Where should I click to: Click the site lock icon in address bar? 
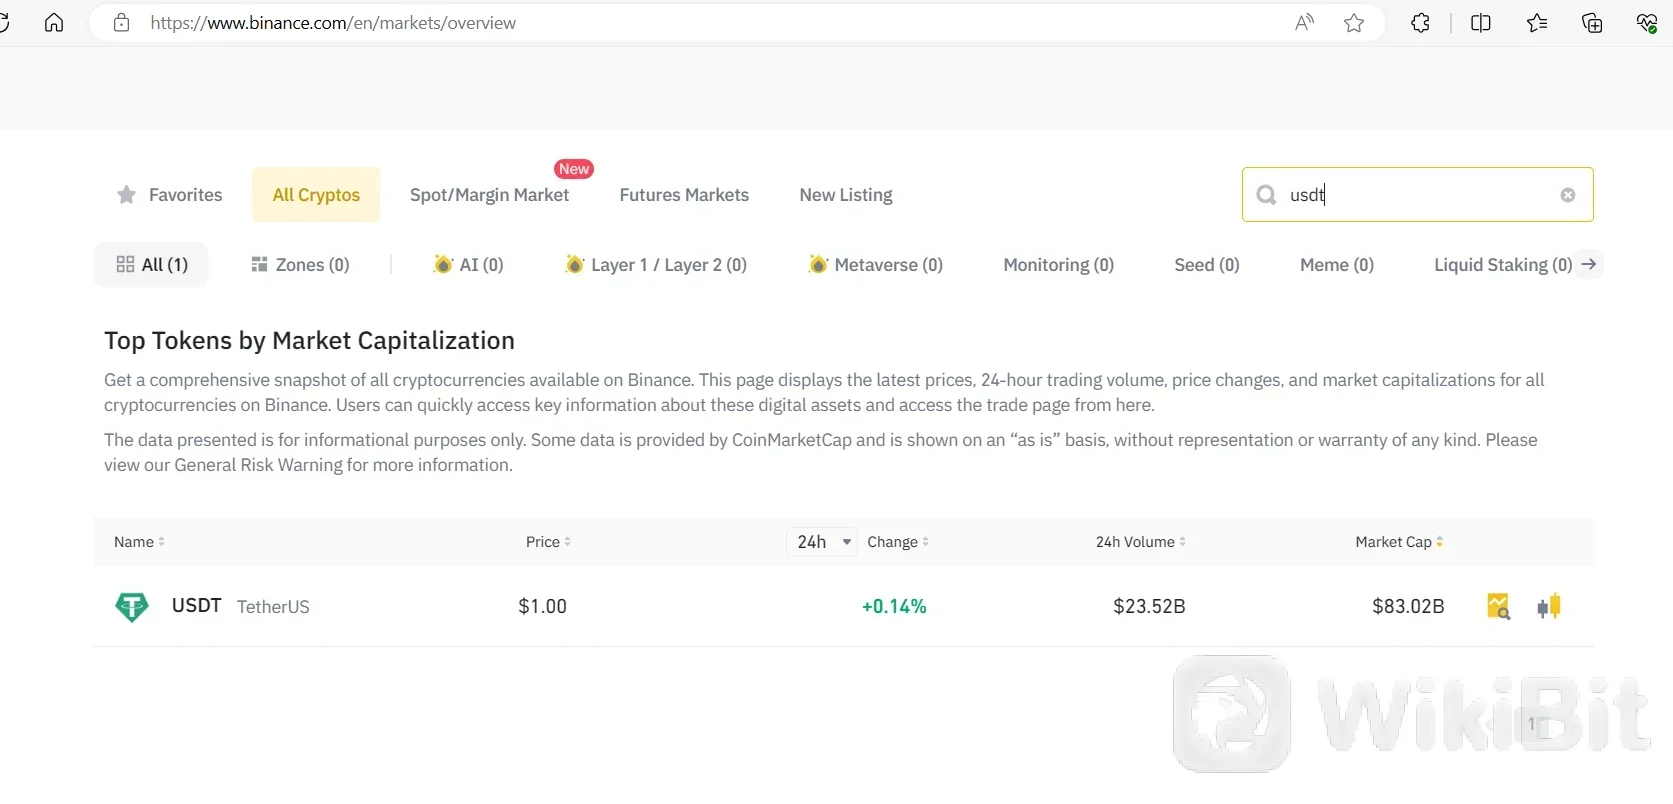pos(121,23)
